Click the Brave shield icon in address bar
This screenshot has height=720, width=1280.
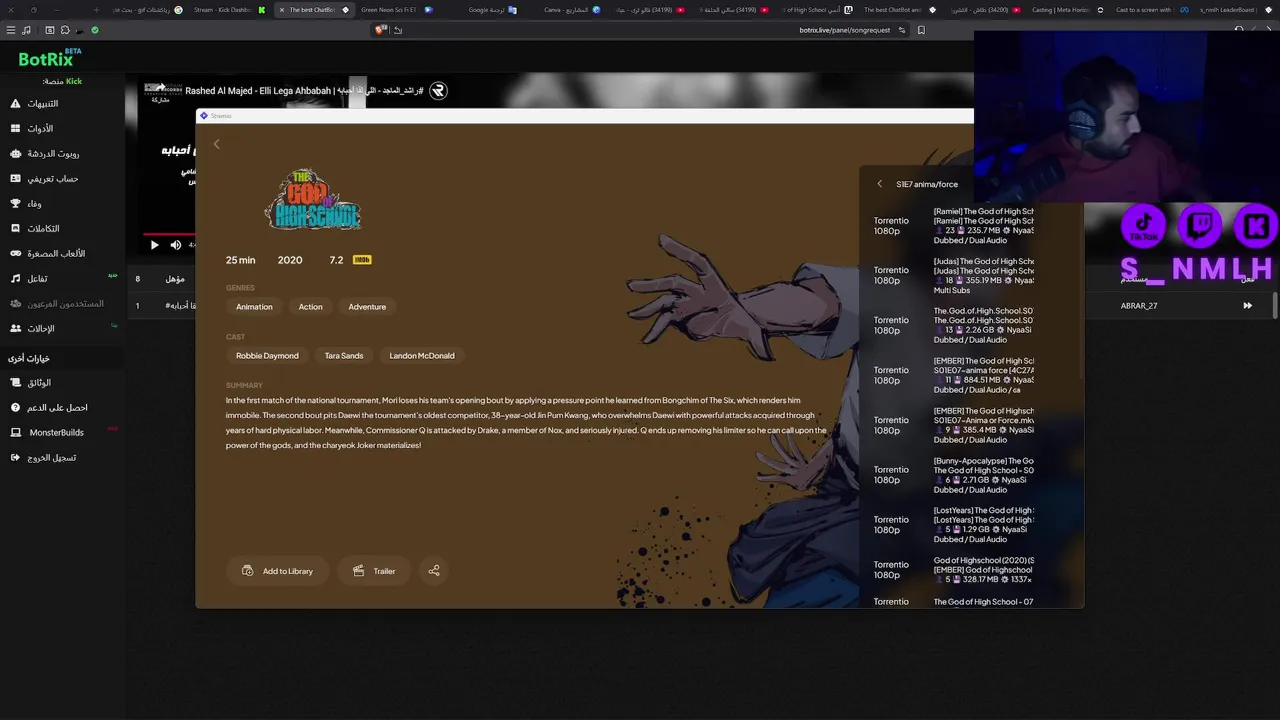point(380,30)
